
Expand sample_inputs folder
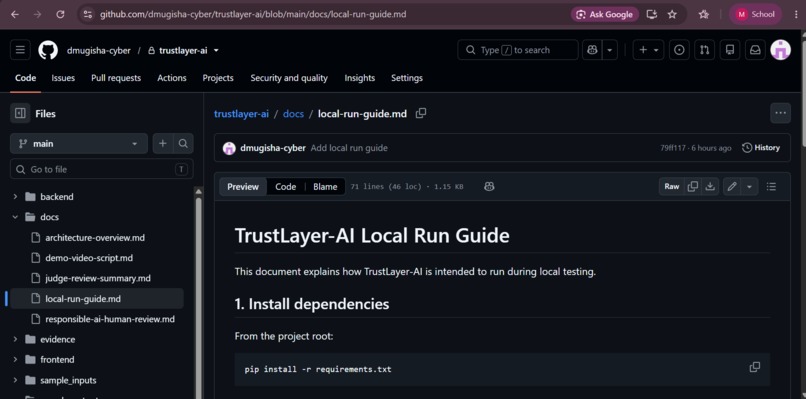(x=15, y=380)
